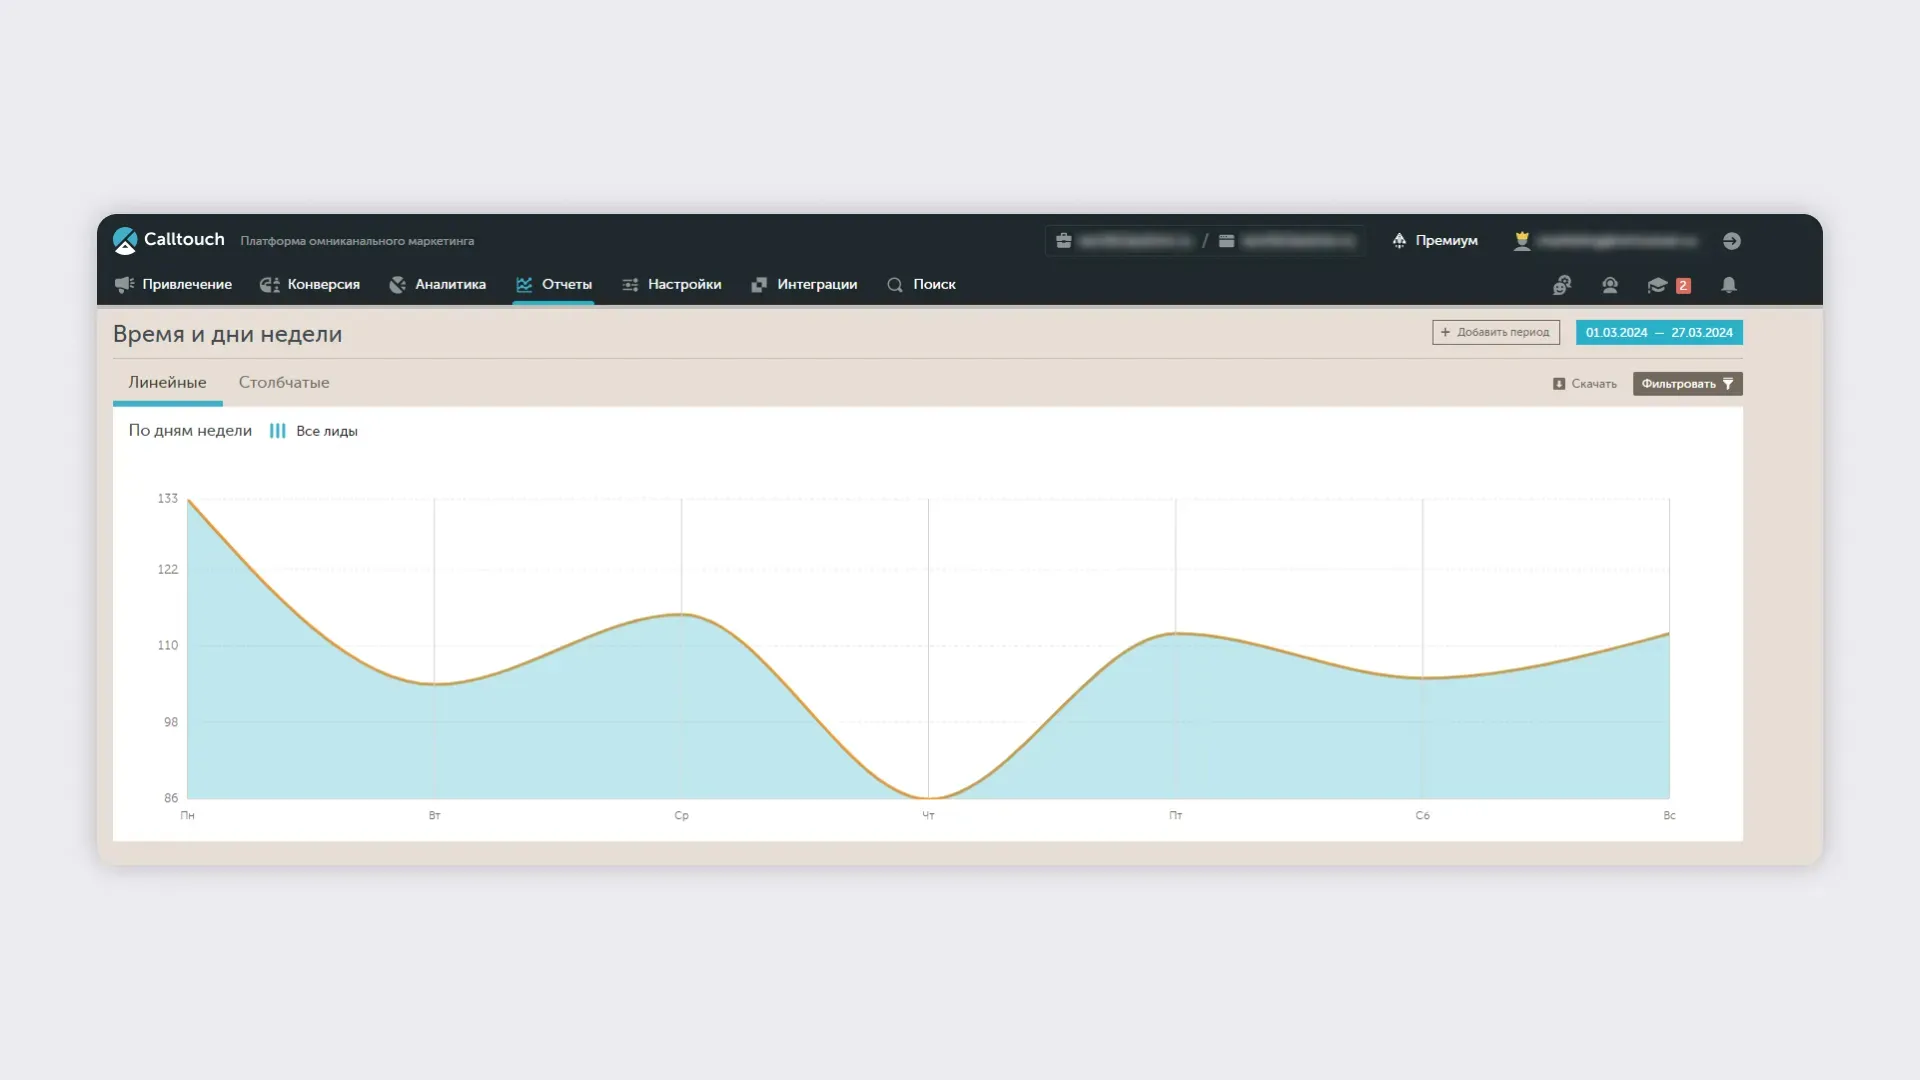This screenshot has height=1080, width=1920.
Task: Open the Отчеты menu item
Action: click(554, 285)
